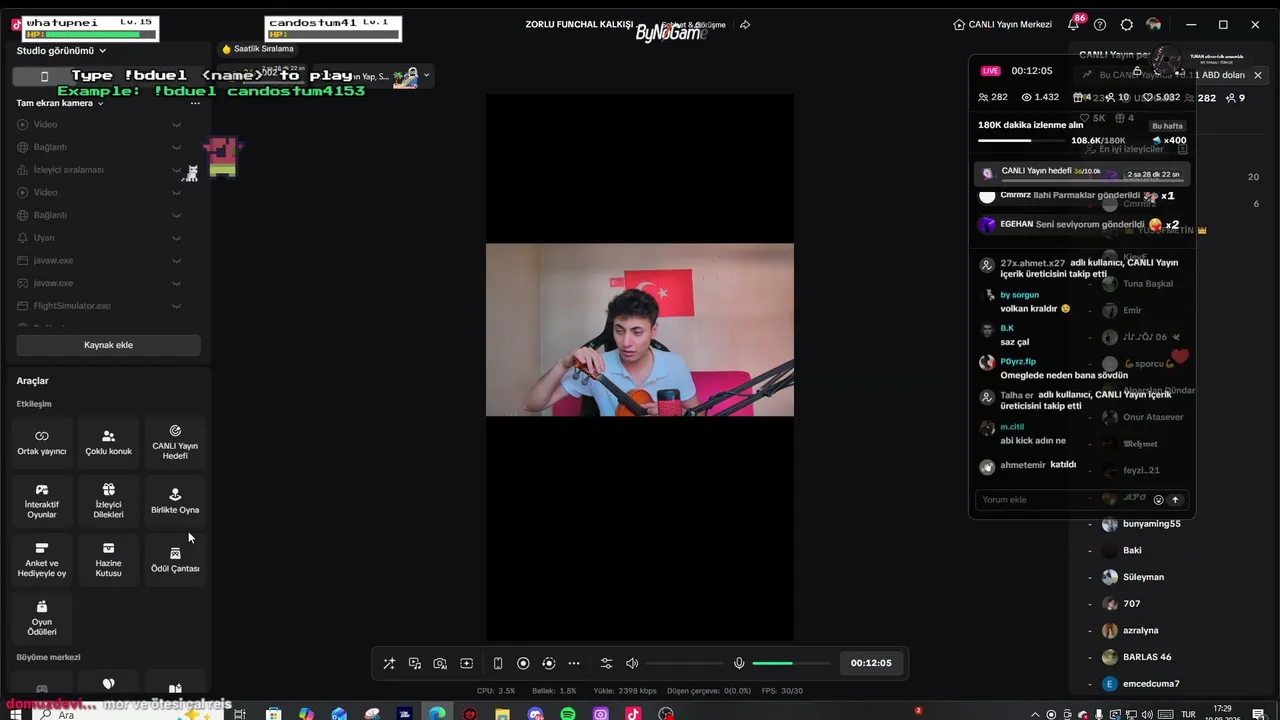Viewport: 1280px width, 720px height.
Task: Expand the dropdown beside the stream title avatar
Action: coord(426,75)
